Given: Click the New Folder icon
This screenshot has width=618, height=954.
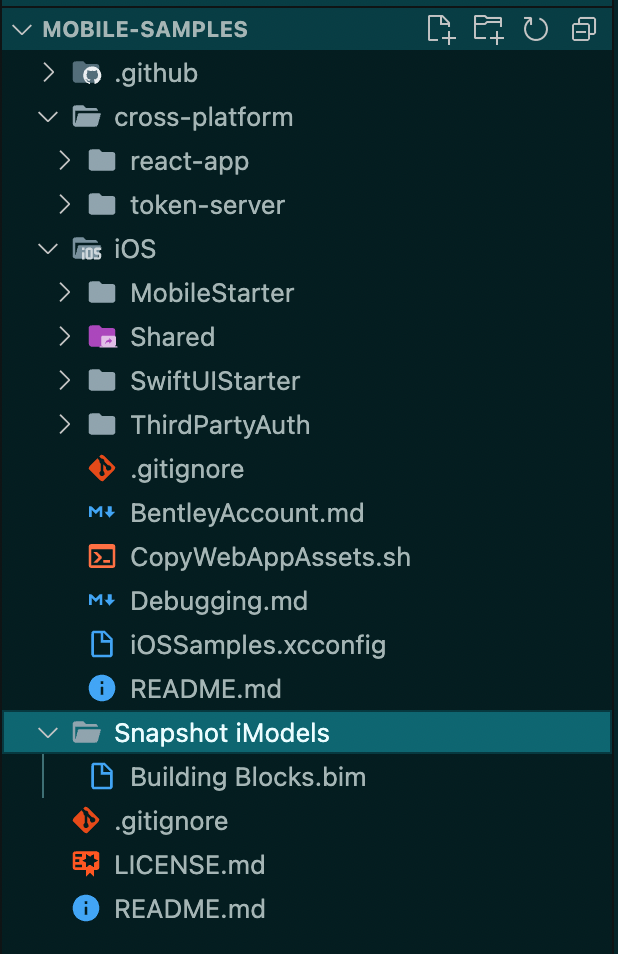Looking at the screenshot, I should [x=488, y=29].
